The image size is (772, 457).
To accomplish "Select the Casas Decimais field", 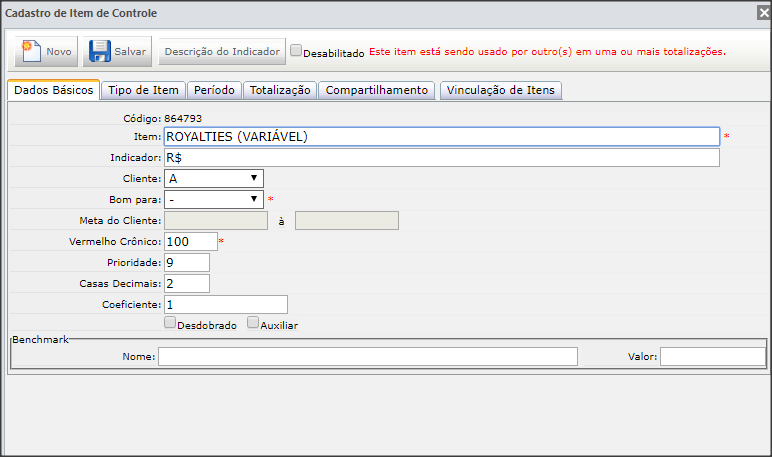I will [187, 284].
